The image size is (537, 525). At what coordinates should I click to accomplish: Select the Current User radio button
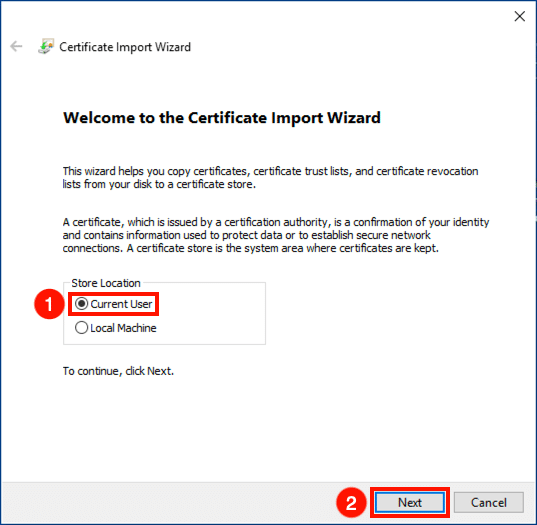click(82, 304)
